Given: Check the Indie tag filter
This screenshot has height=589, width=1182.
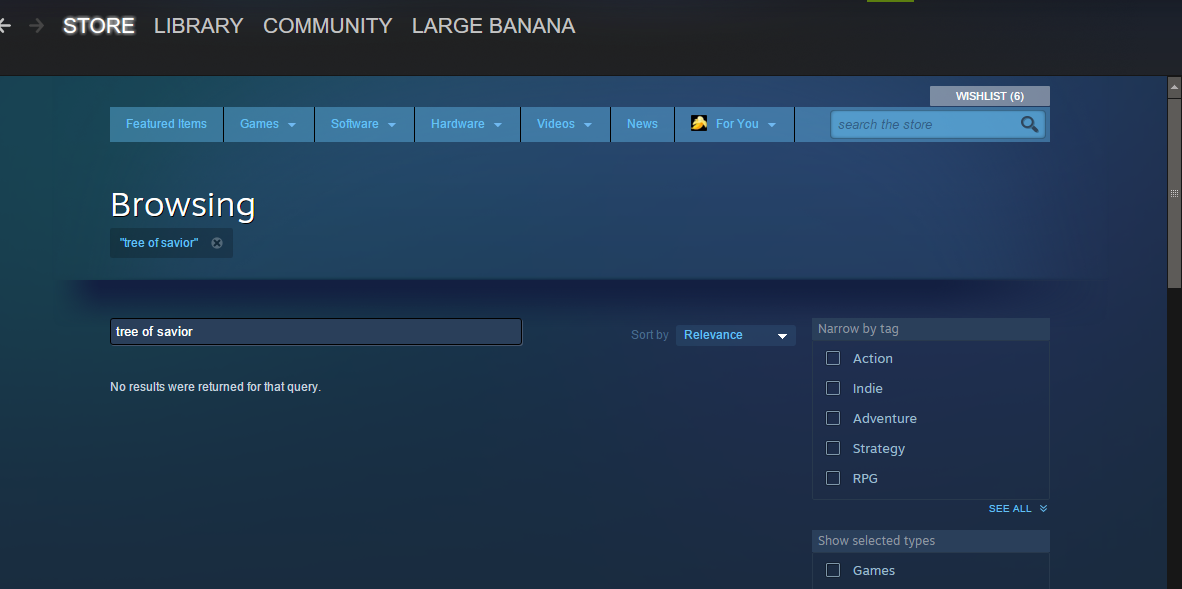Looking at the screenshot, I should (x=833, y=388).
